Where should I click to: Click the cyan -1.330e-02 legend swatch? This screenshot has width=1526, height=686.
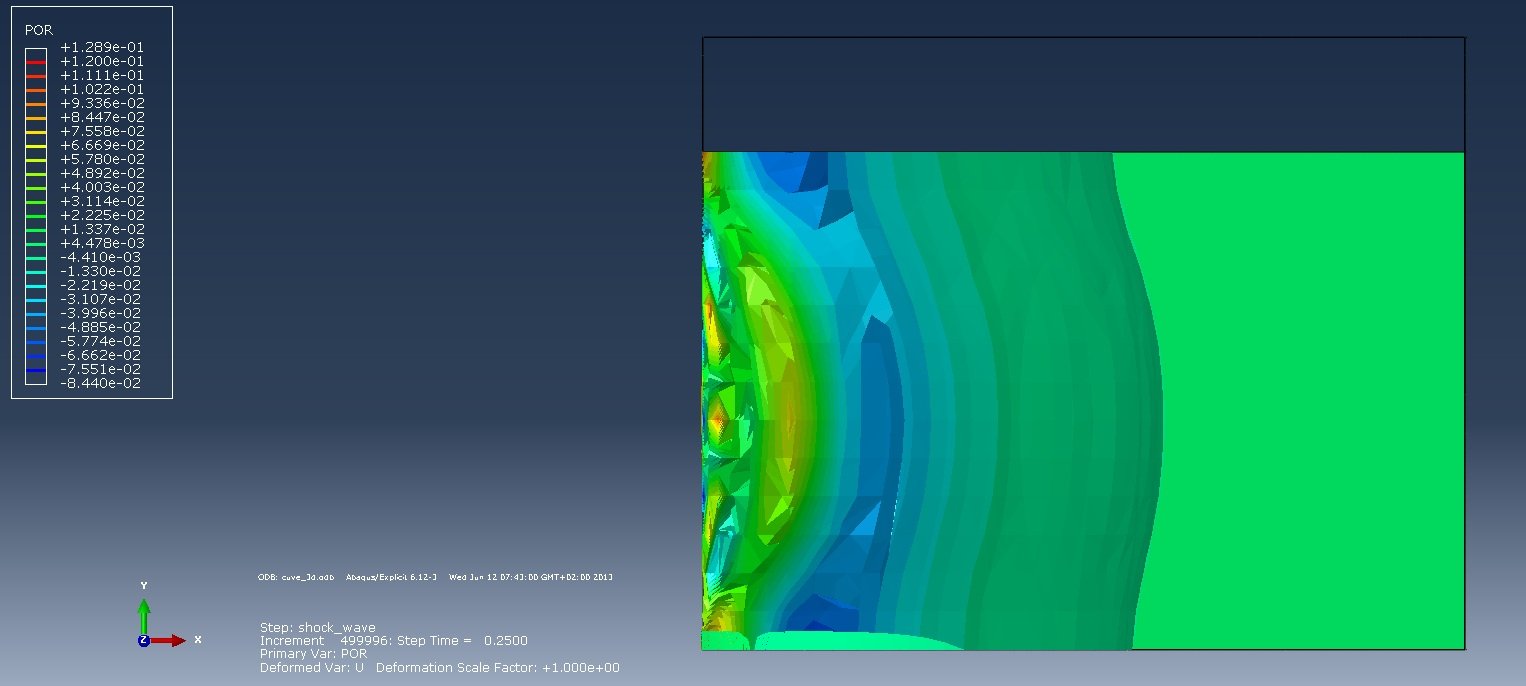[x=36, y=271]
